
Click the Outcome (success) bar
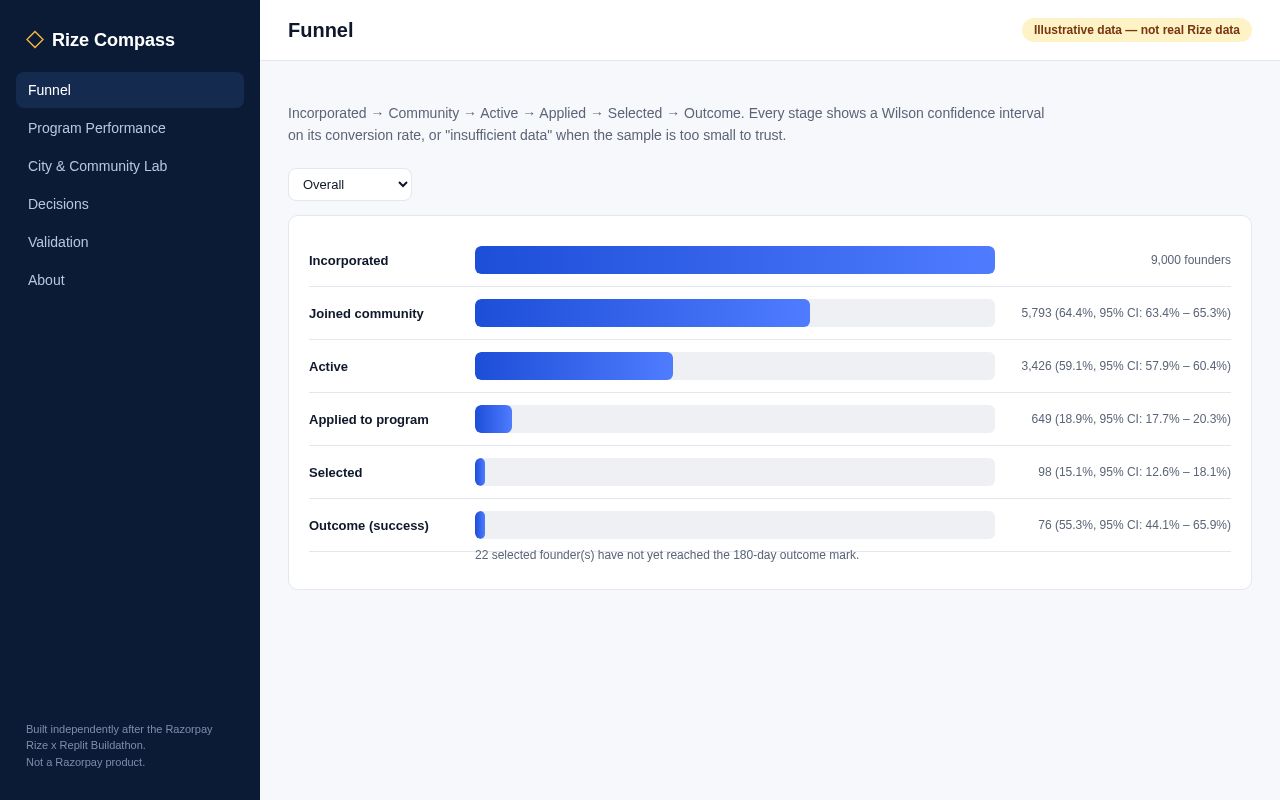pos(480,525)
